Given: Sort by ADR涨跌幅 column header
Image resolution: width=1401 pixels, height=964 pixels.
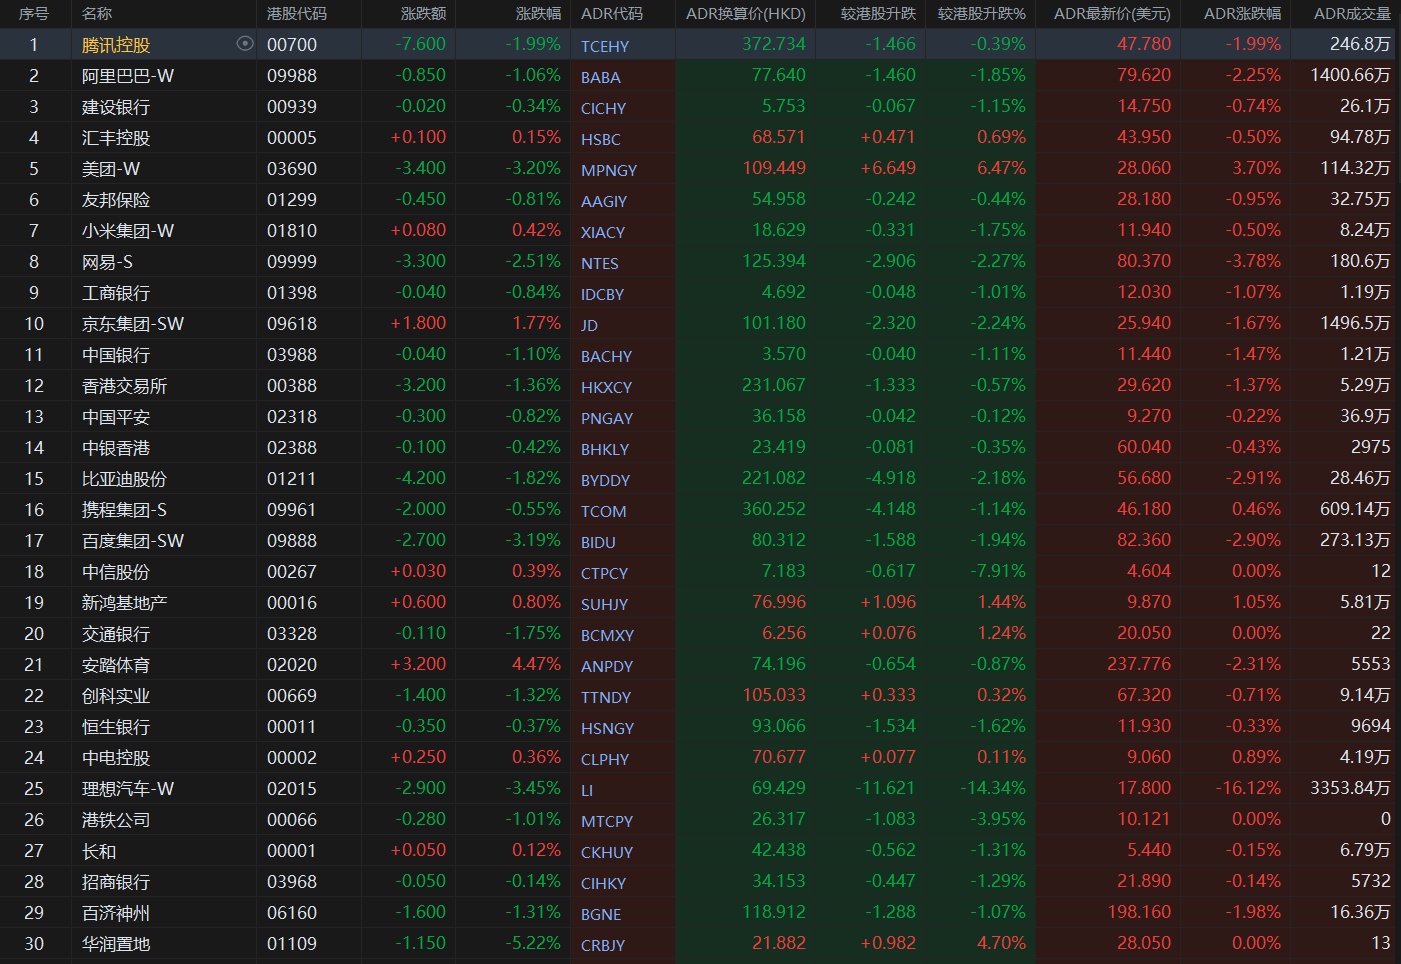Looking at the screenshot, I should (1242, 14).
